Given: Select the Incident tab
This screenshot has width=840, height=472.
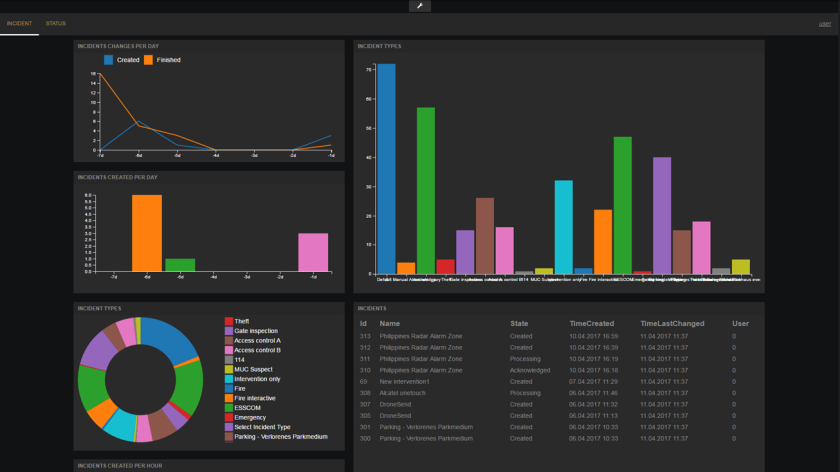Looking at the screenshot, I should tap(19, 22).
